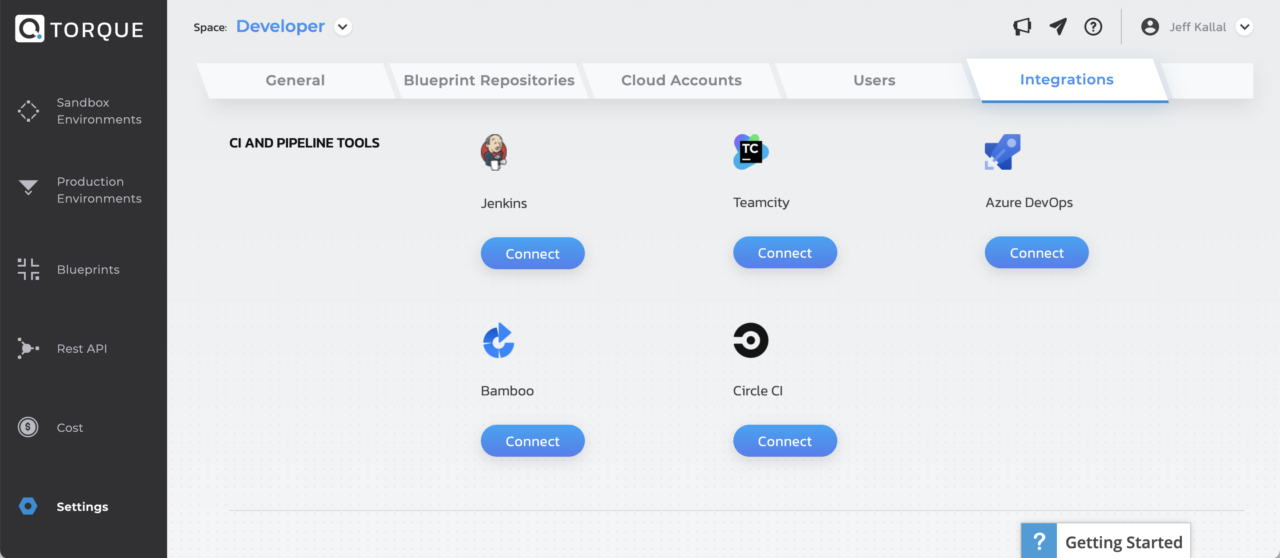Open Sandbox Environments diamond icon

[29, 111]
